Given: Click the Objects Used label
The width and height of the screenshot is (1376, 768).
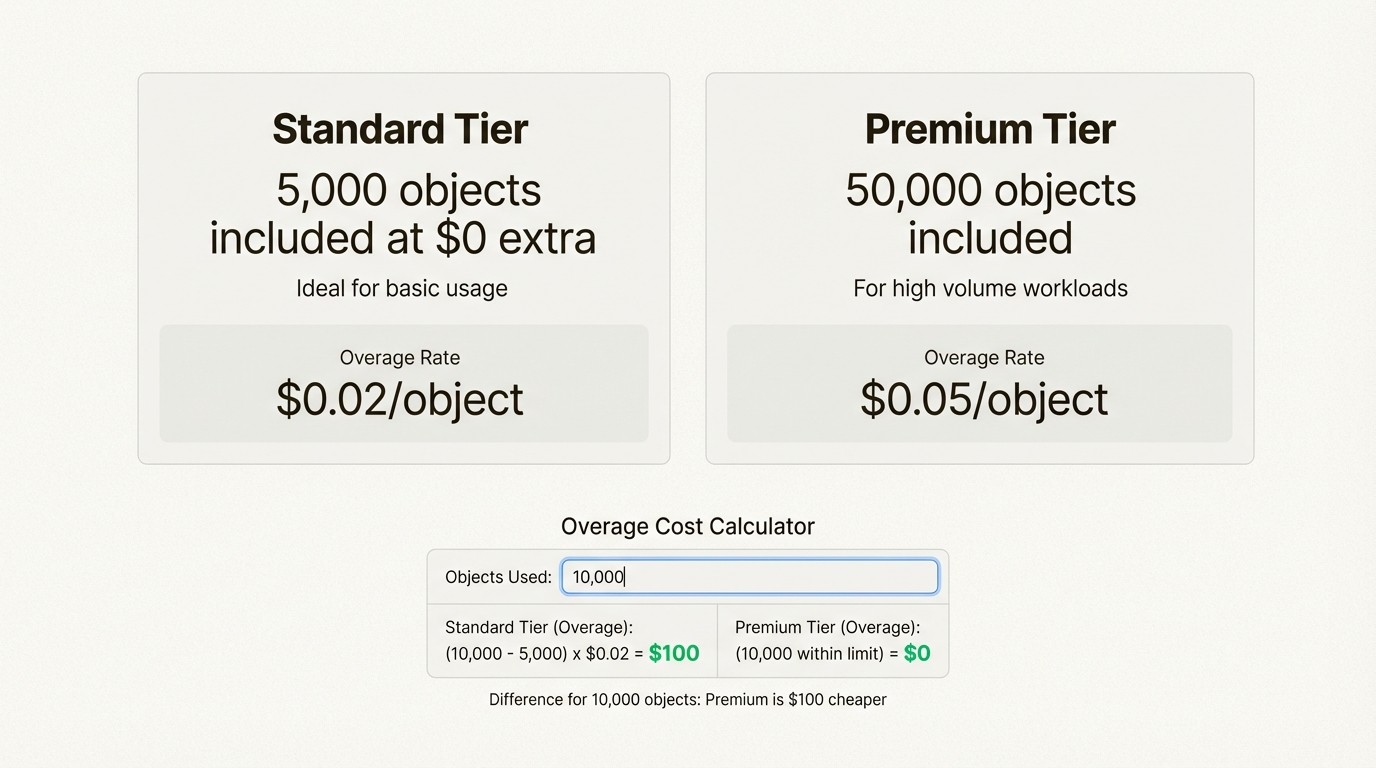Looking at the screenshot, I should [497, 577].
